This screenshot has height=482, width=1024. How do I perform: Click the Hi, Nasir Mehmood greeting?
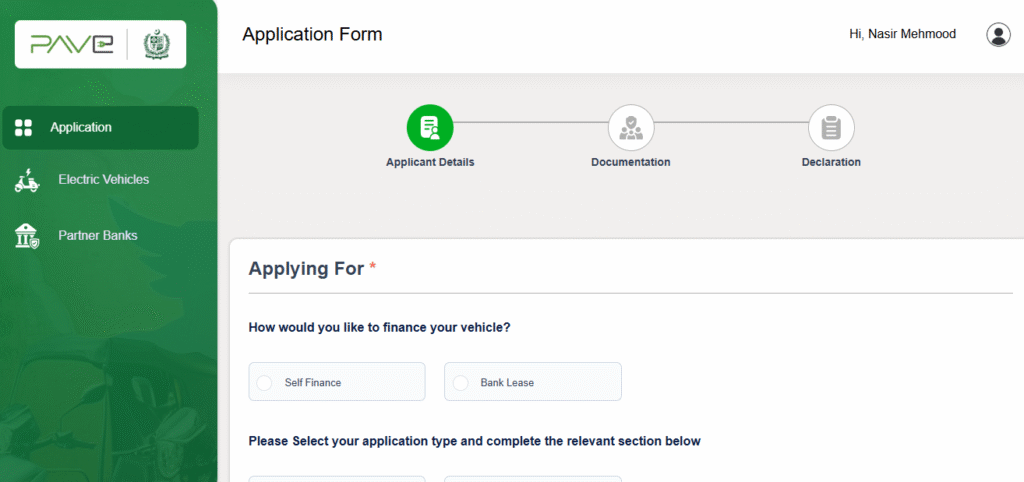903,34
